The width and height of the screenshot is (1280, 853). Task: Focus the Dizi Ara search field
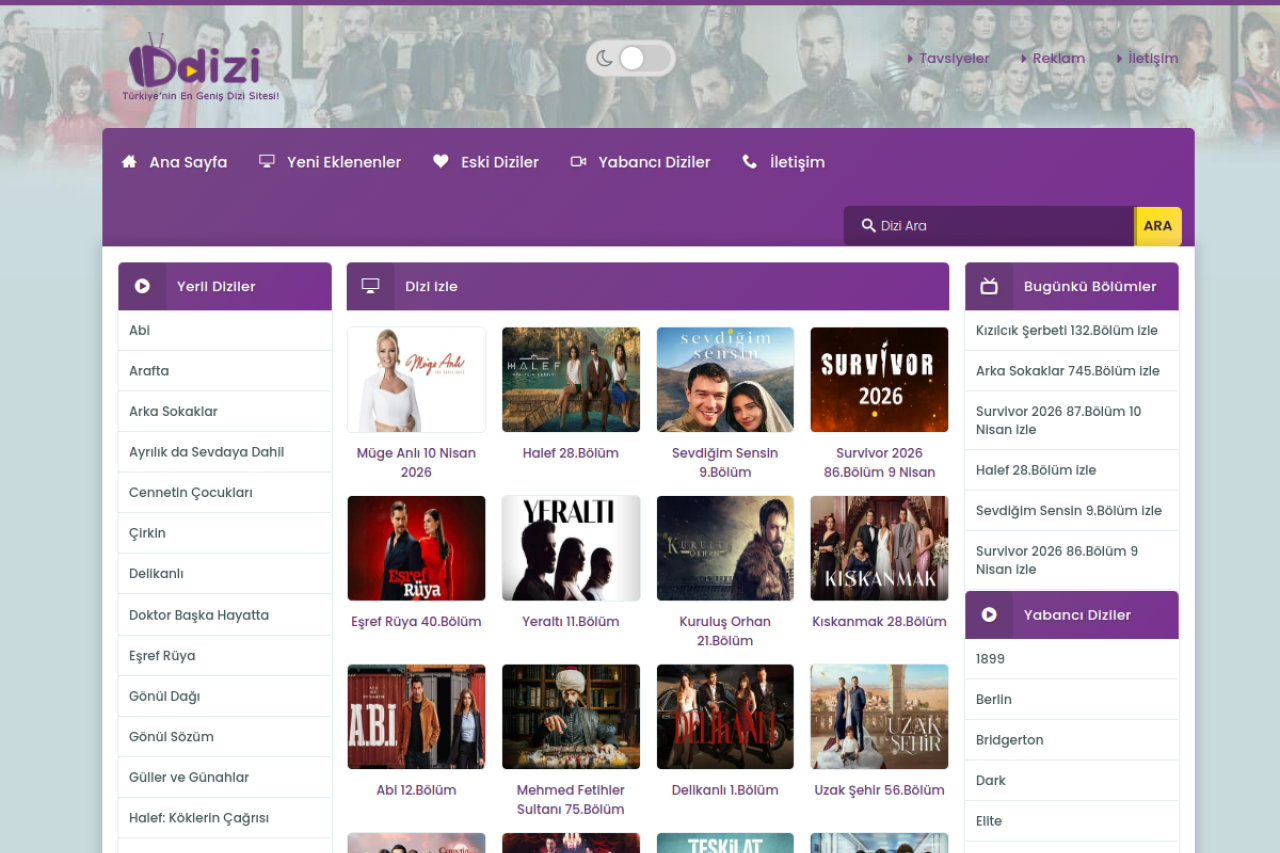coord(989,226)
